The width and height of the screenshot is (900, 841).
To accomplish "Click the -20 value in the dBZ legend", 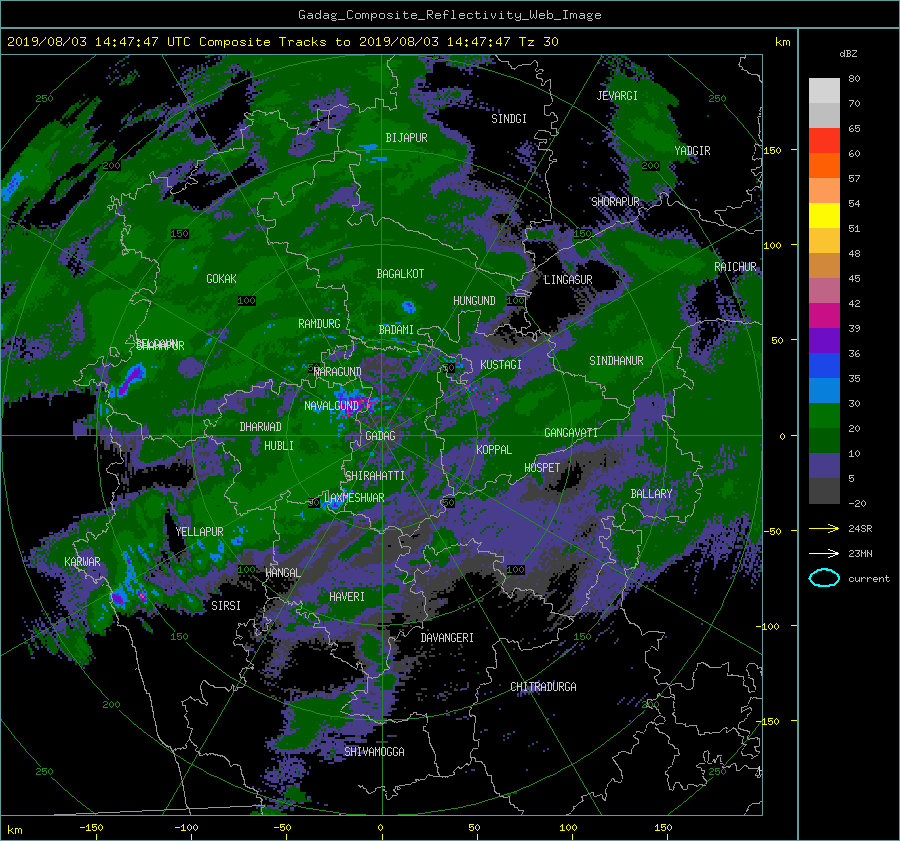I will tap(857, 503).
